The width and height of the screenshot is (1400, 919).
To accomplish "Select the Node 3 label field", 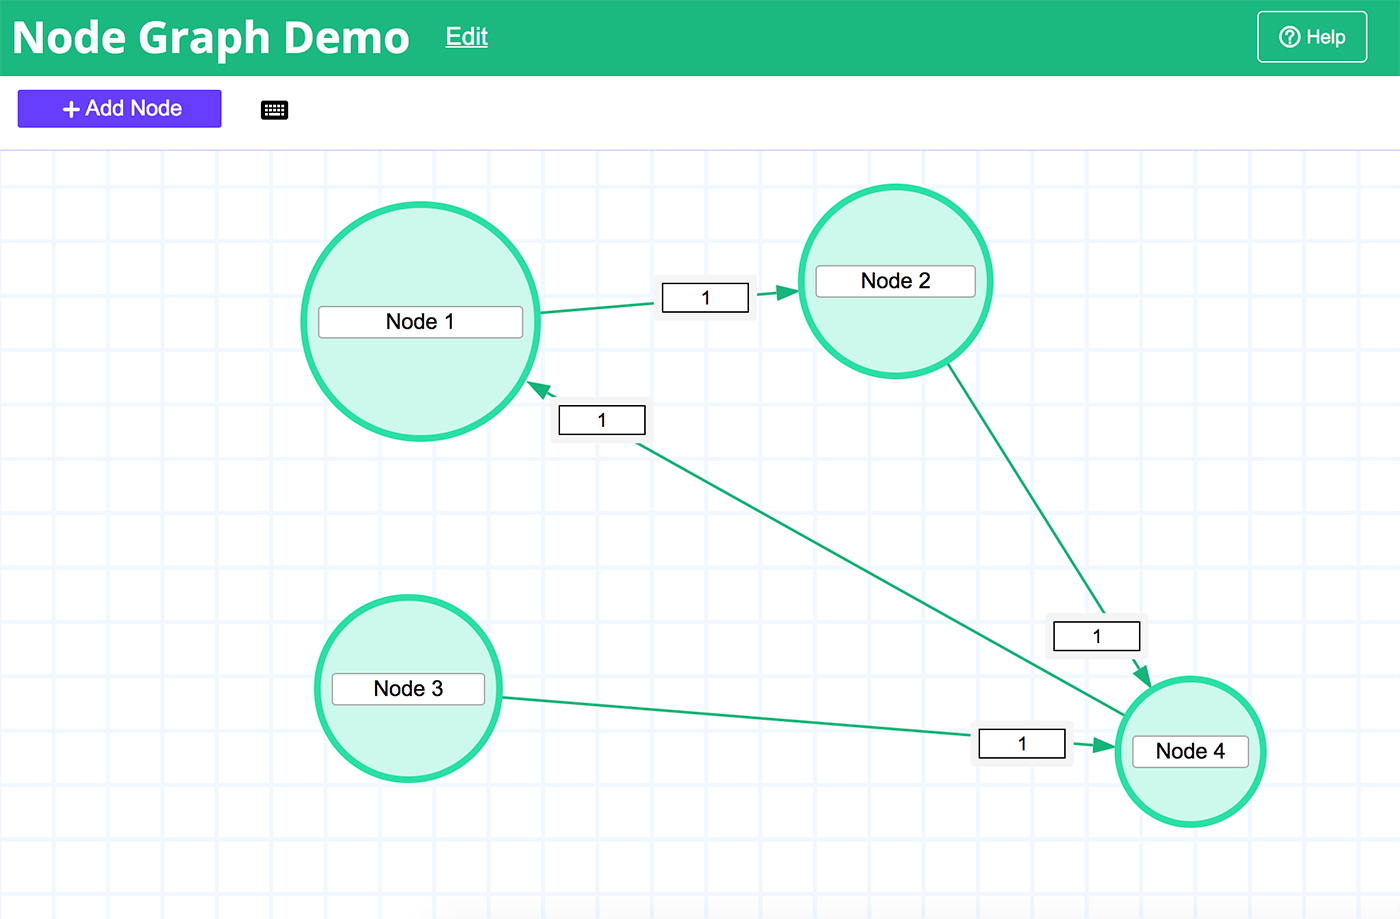I will (408, 689).
